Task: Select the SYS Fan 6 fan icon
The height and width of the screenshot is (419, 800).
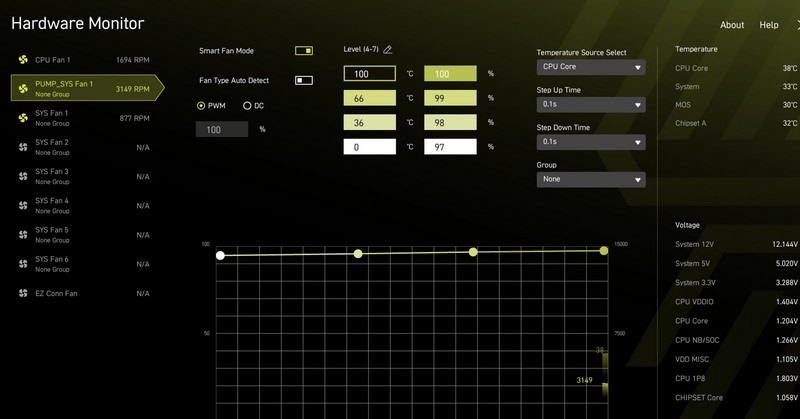Action: tap(23, 264)
